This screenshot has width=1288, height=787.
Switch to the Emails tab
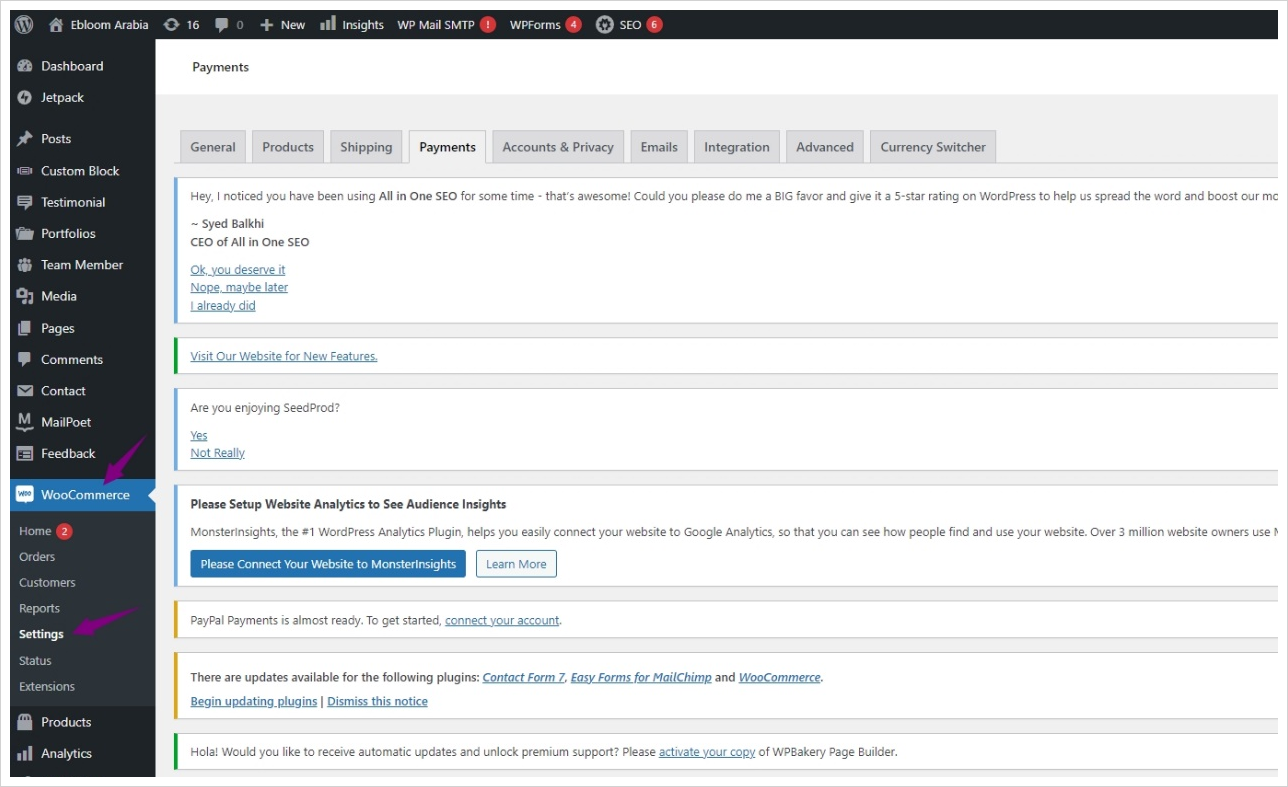(659, 147)
